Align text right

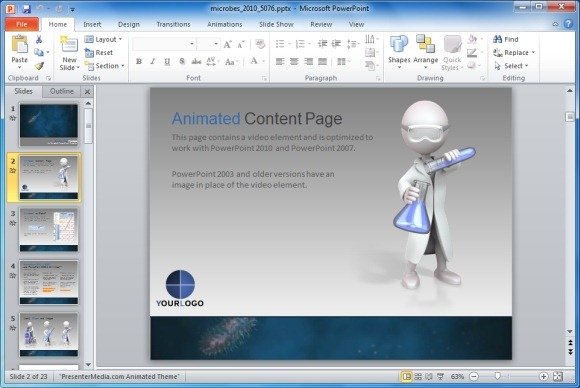[308, 61]
